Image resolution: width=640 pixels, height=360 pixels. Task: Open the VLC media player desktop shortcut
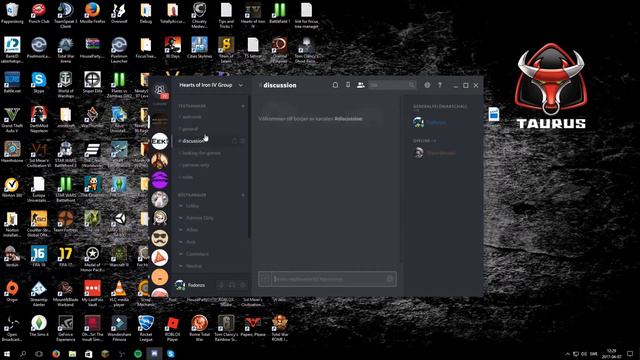pos(119,294)
